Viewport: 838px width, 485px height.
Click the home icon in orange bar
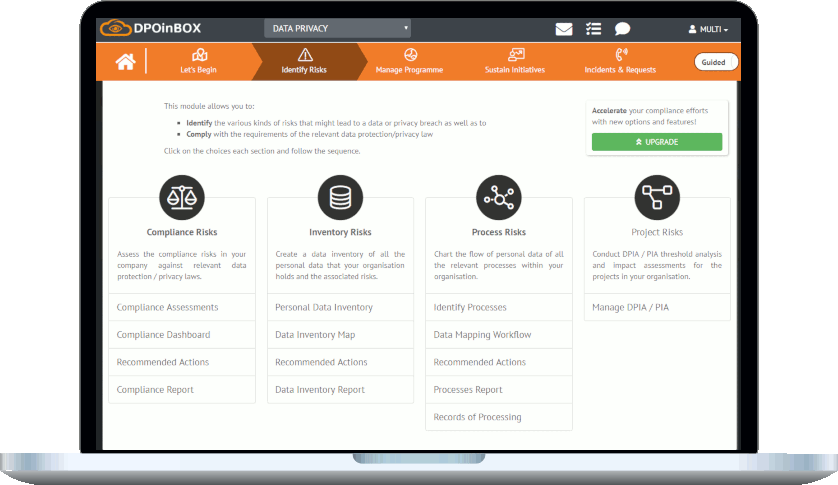coord(125,62)
